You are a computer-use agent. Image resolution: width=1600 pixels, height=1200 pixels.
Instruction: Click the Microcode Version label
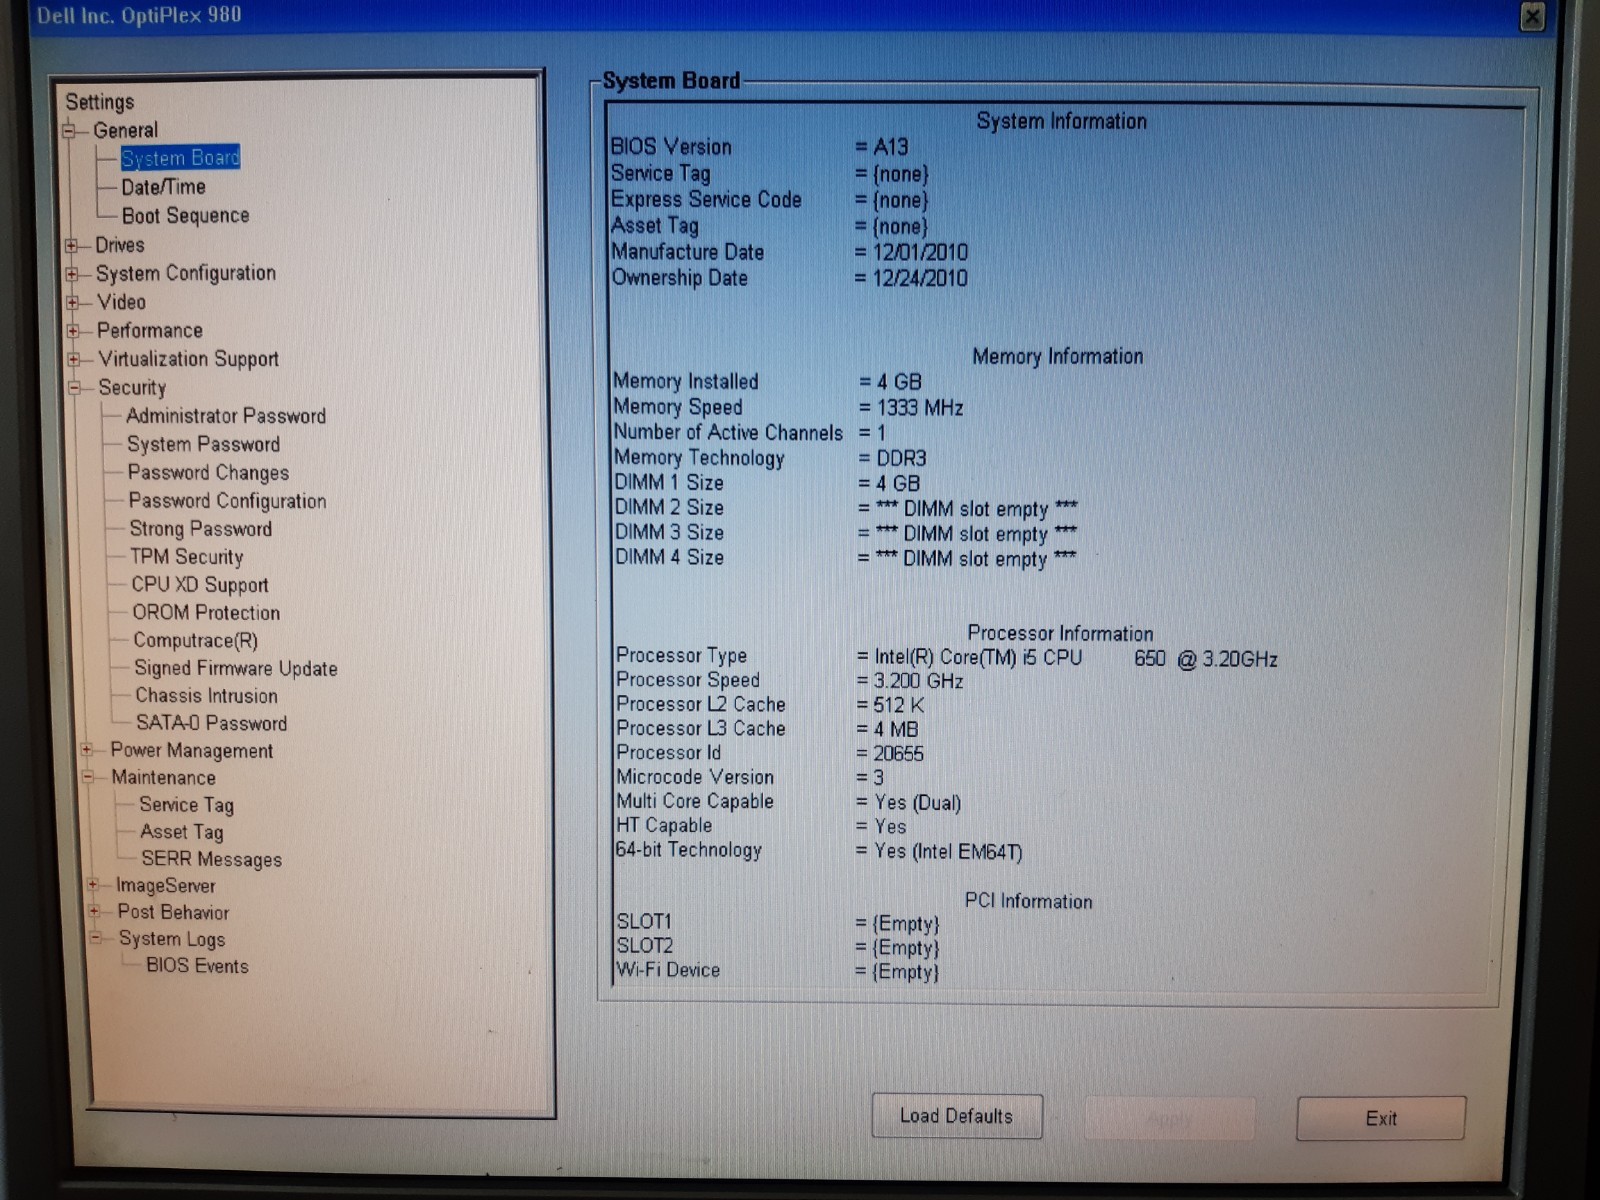click(695, 777)
